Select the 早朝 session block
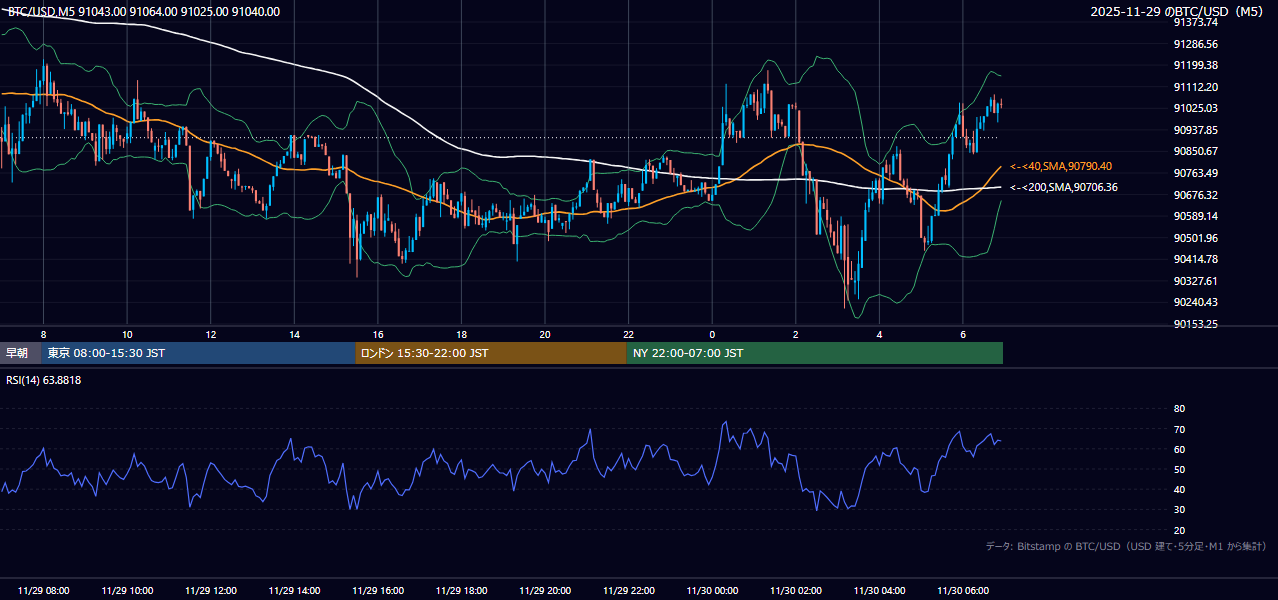Viewport: 1278px width, 600px height. tap(20, 353)
